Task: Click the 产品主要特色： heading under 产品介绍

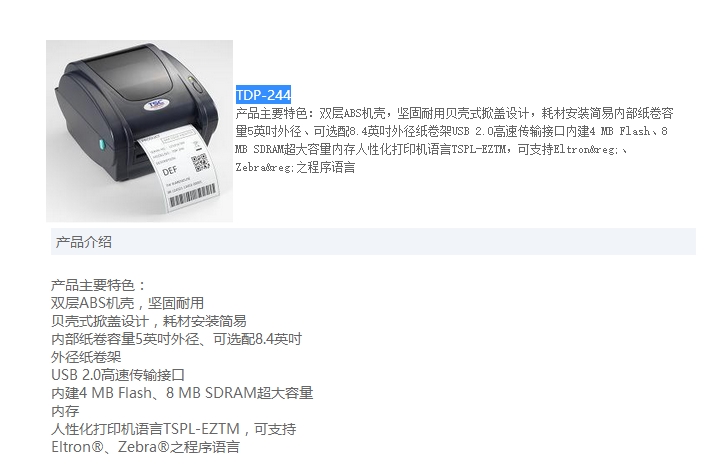Action: (x=99, y=285)
